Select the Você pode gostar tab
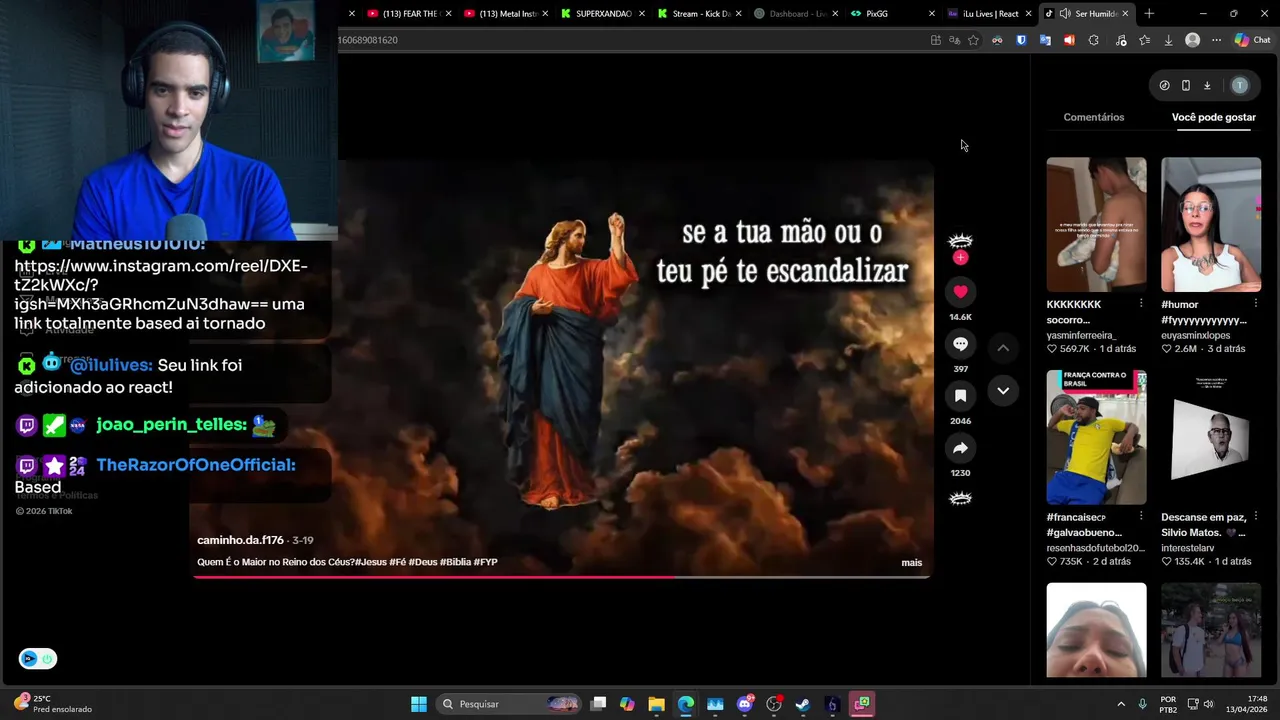Viewport: 1280px width, 720px height. (1213, 117)
